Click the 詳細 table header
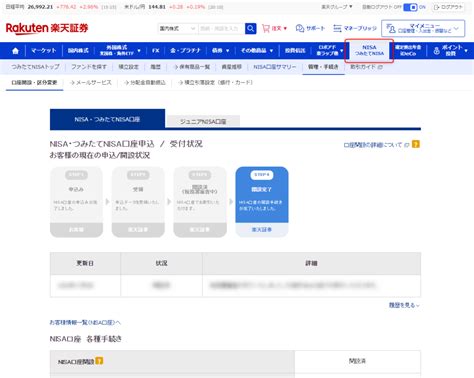Screen dimensions: 474x378 [311, 263]
